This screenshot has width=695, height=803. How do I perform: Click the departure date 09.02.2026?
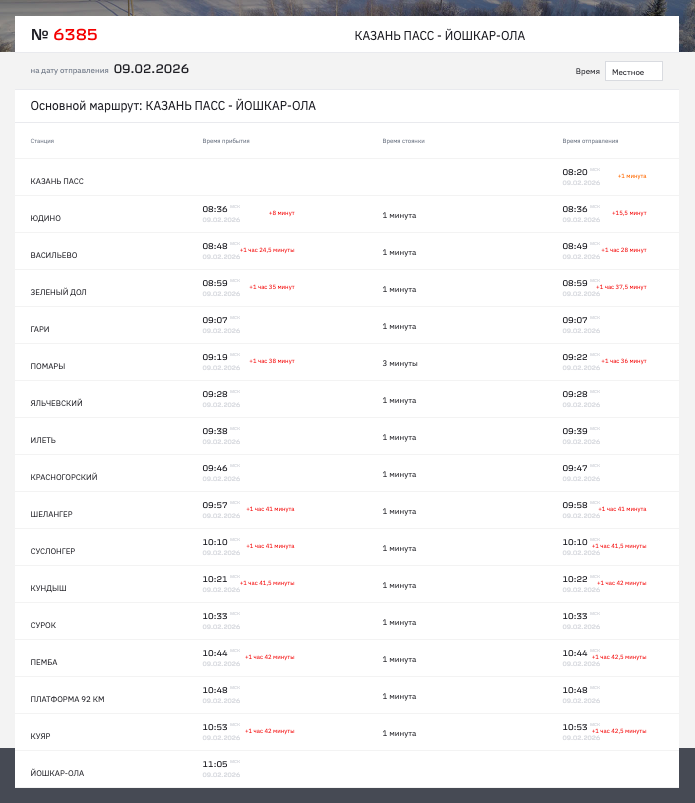[x=151, y=69]
